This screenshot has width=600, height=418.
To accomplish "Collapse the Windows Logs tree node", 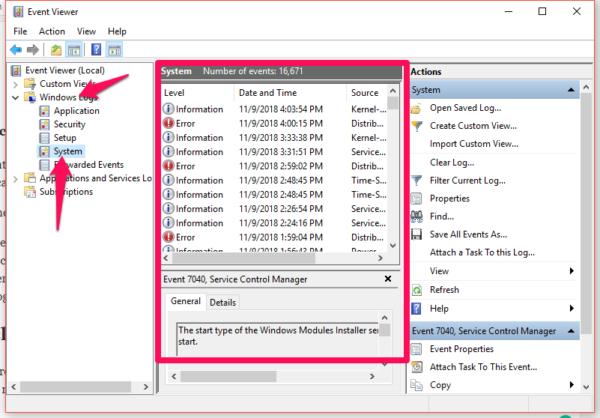I will click(16, 97).
